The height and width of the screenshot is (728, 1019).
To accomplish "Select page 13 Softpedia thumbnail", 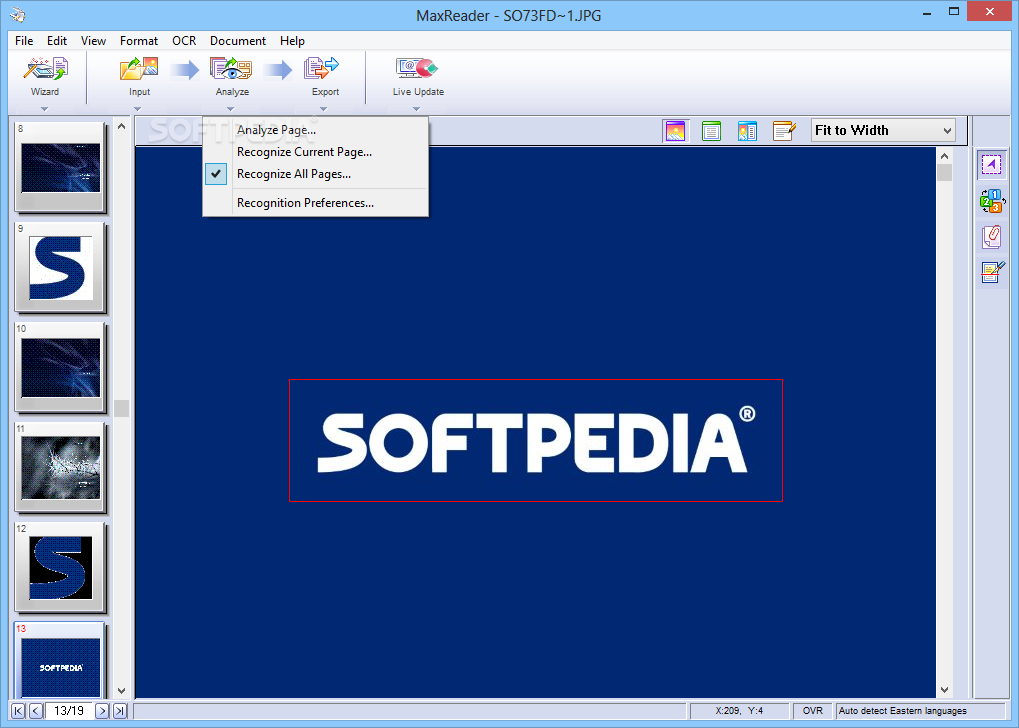I will (x=60, y=660).
